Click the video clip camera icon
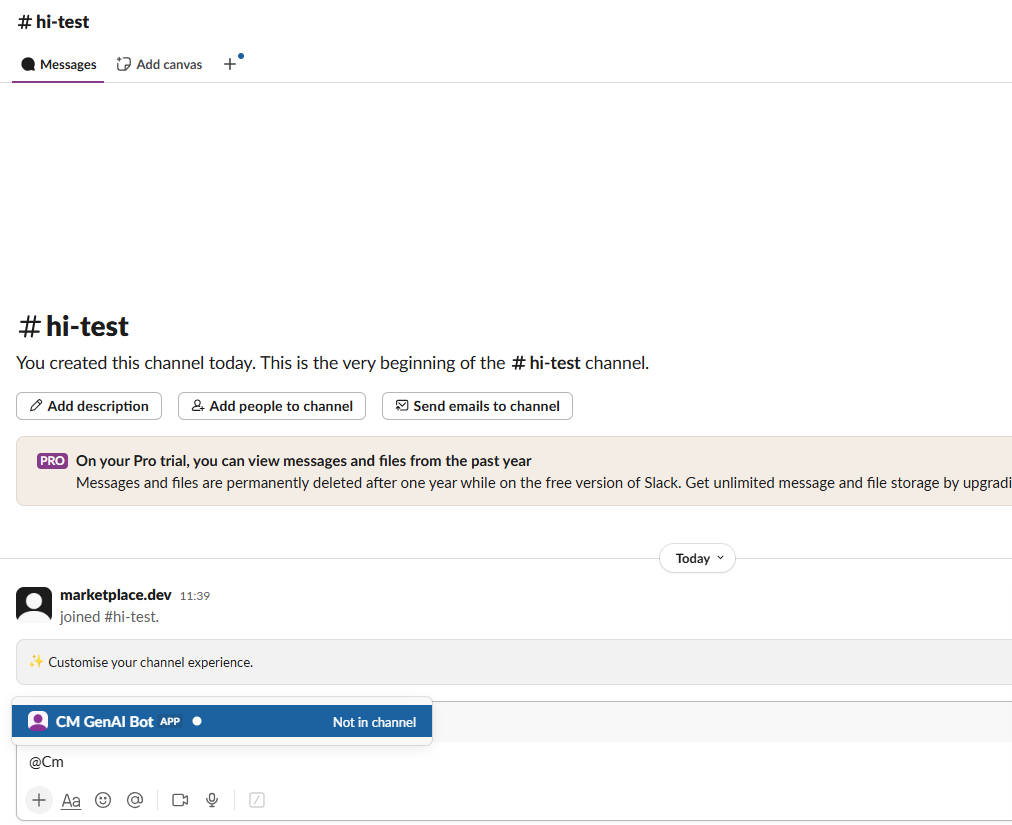Viewport: 1012px width, 825px height. [x=180, y=800]
